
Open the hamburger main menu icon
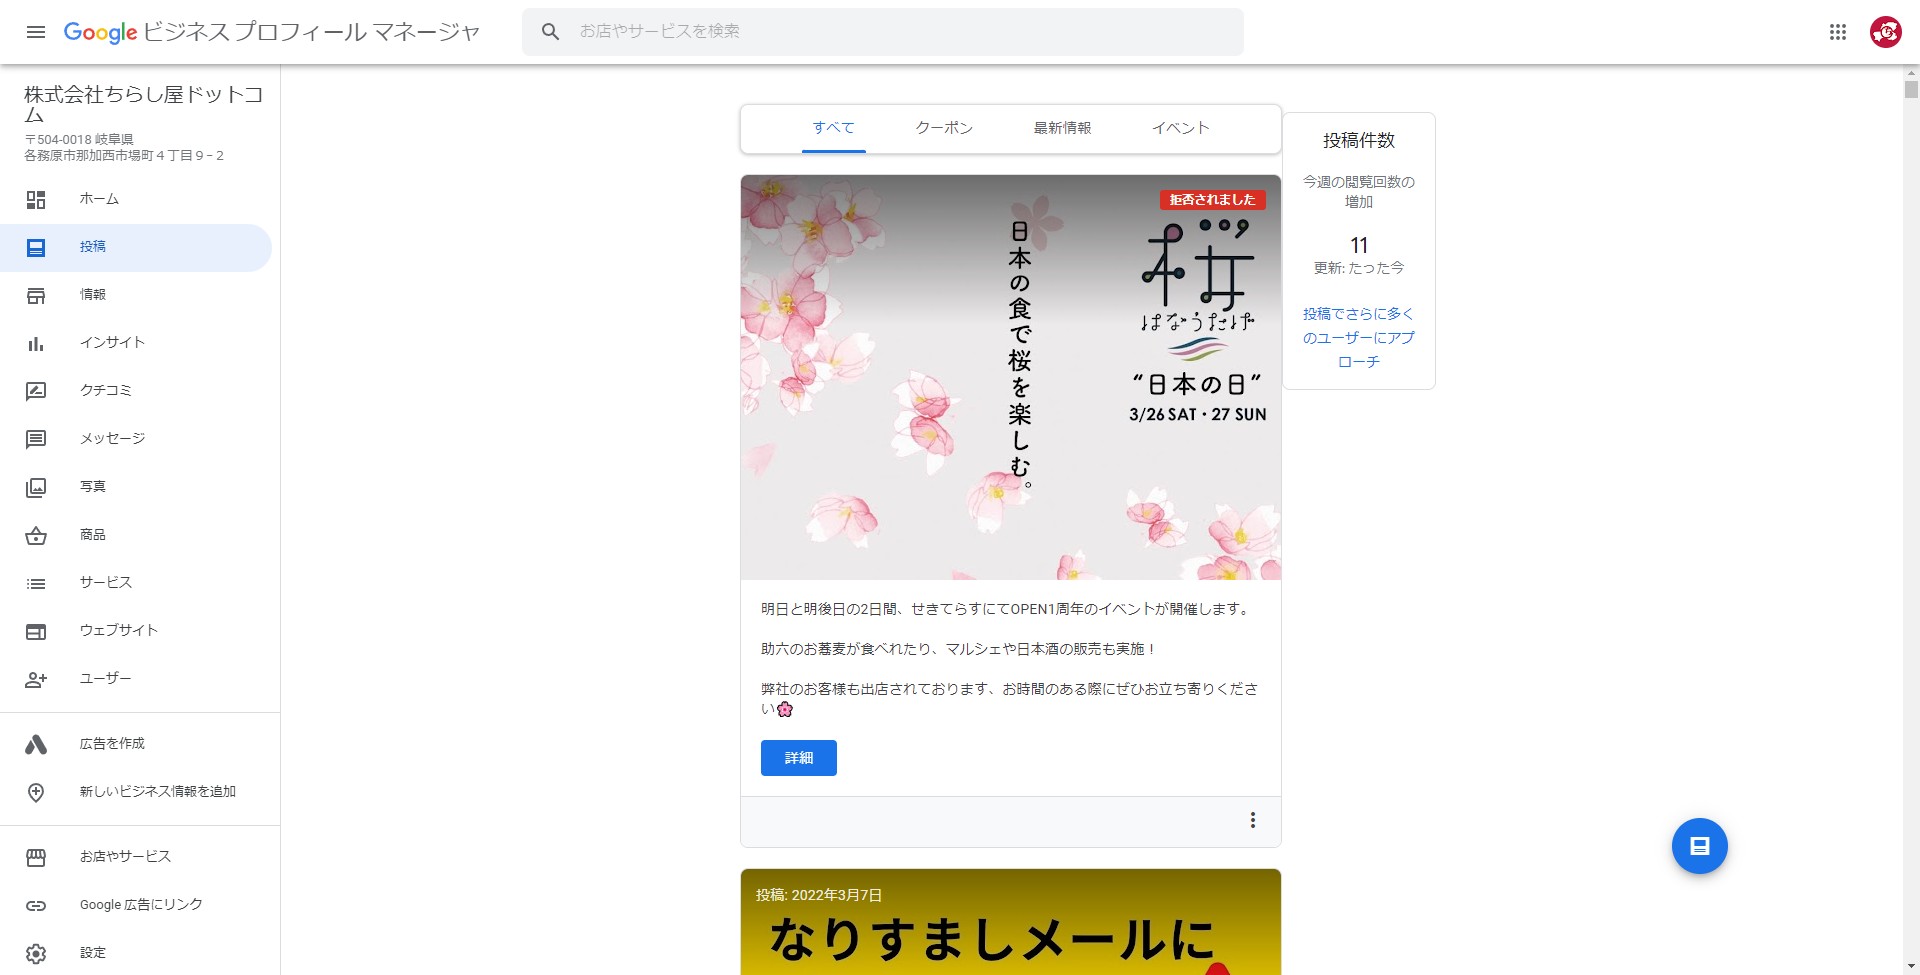tap(36, 32)
